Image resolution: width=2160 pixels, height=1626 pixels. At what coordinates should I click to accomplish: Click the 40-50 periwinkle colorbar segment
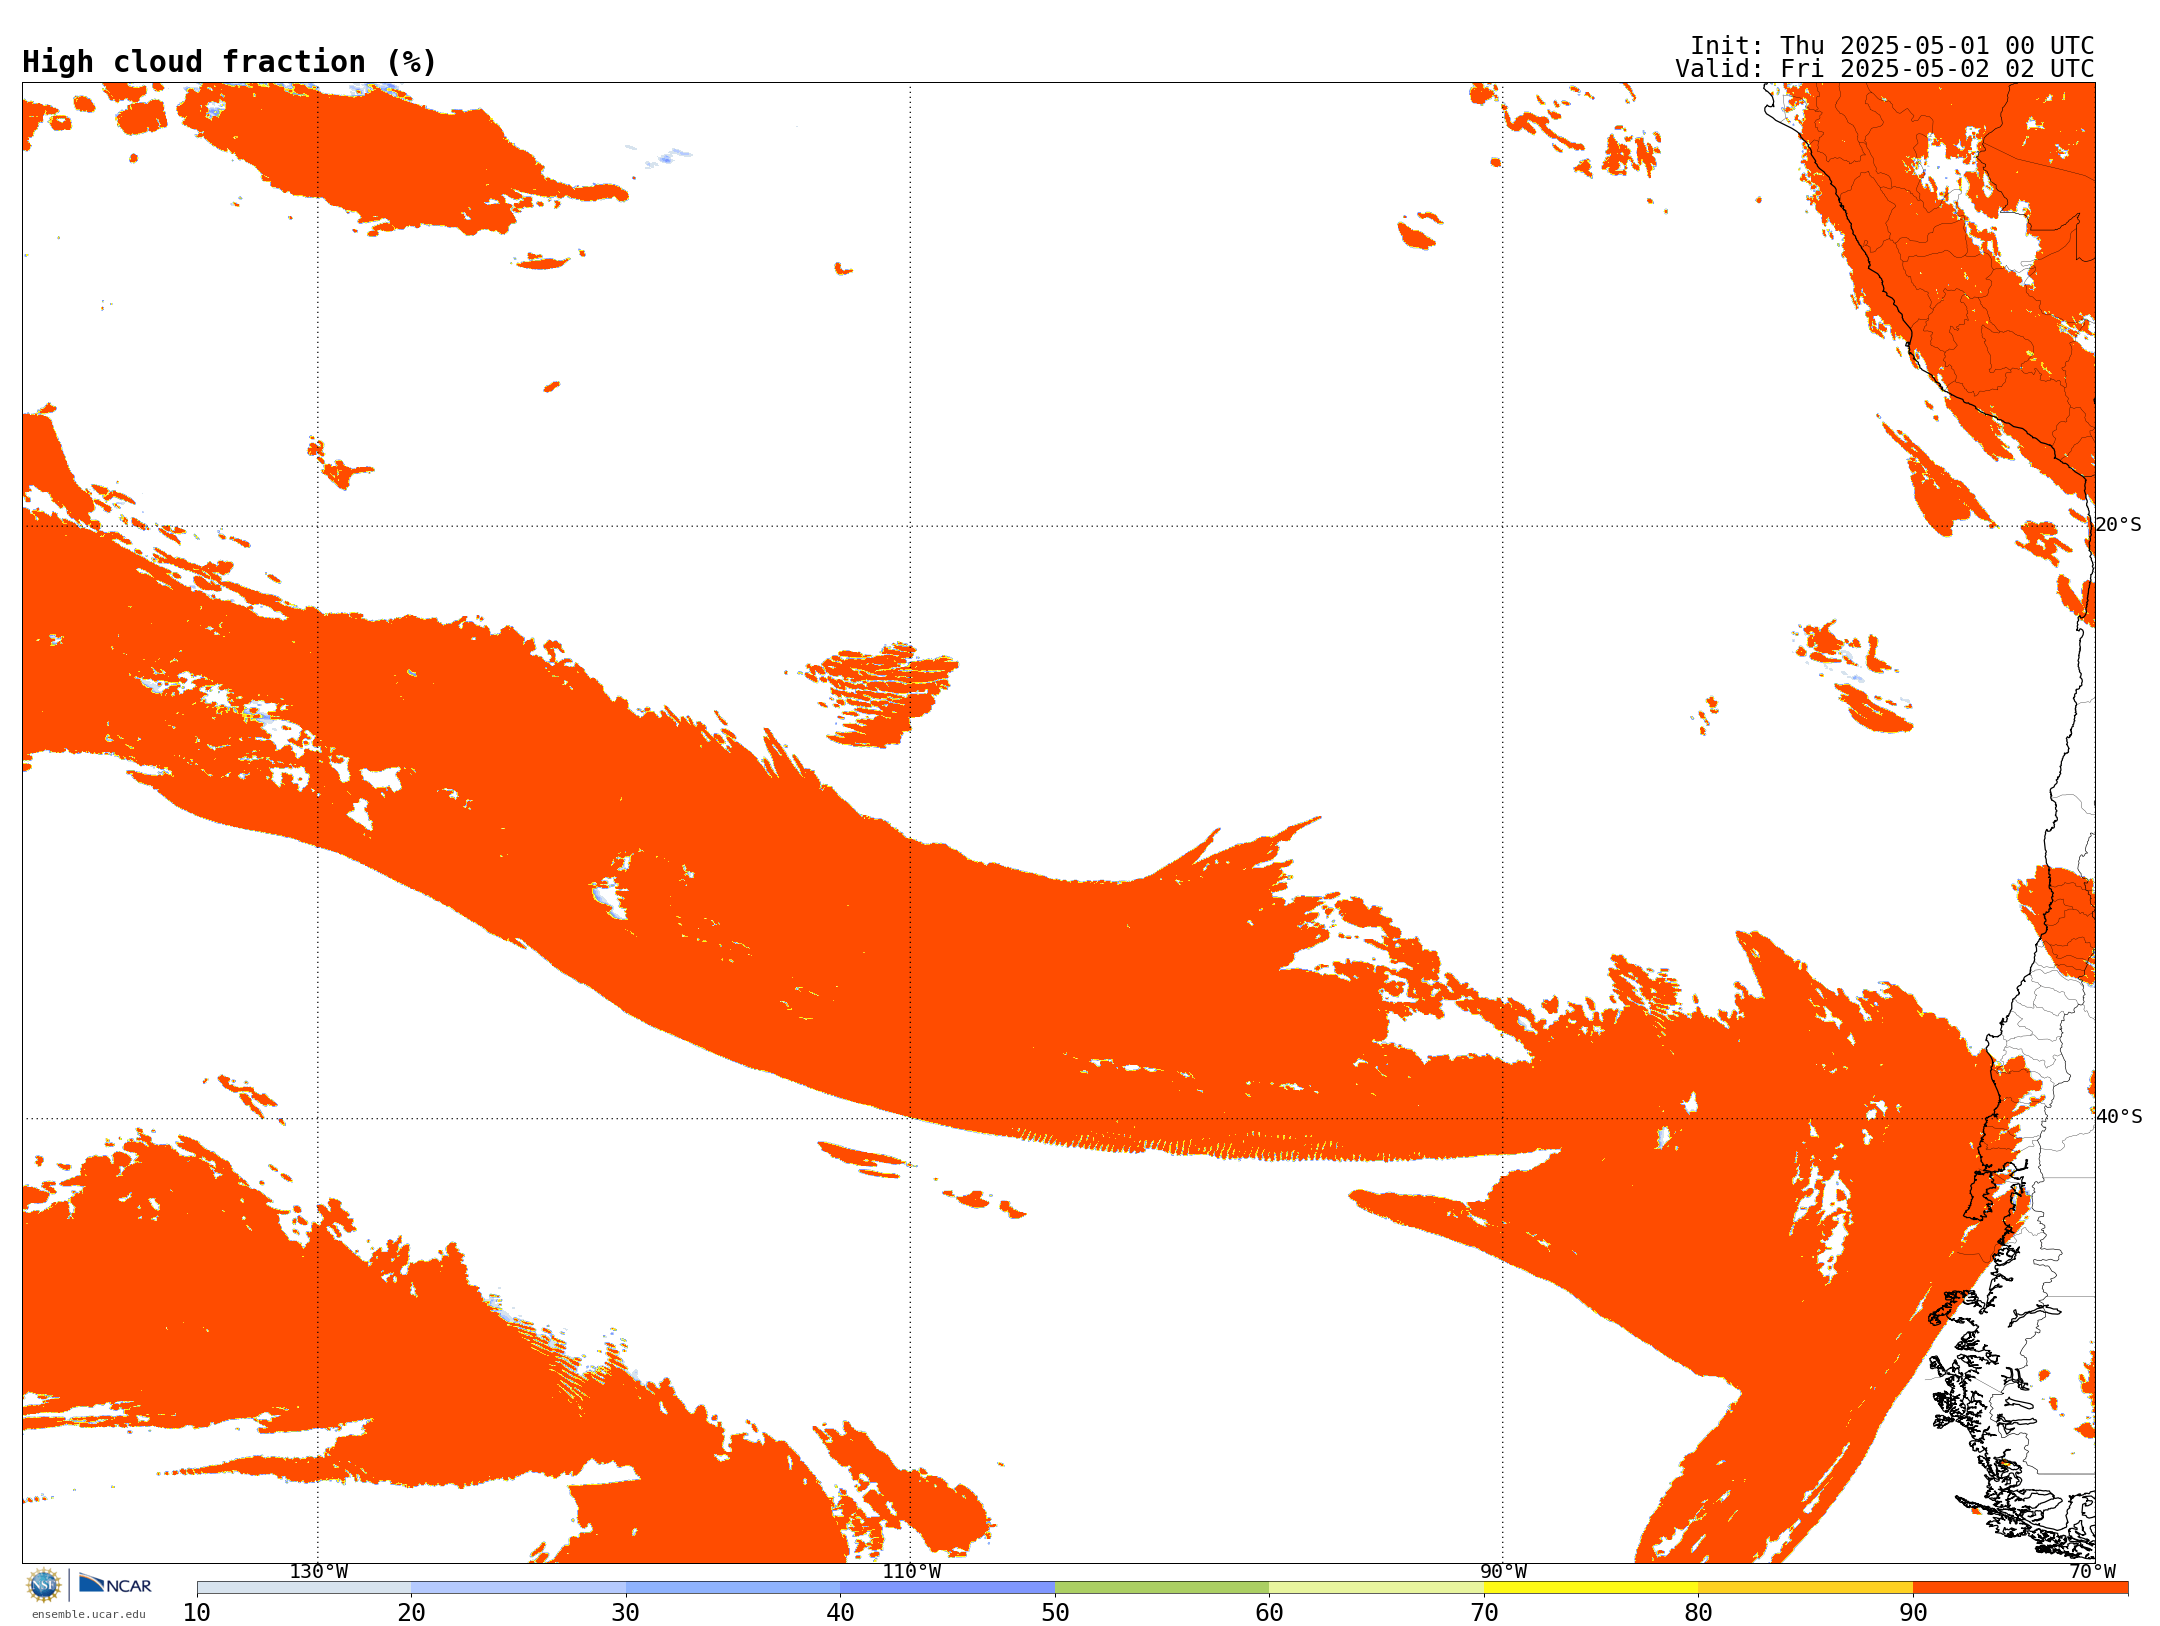pyautogui.click(x=947, y=1588)
